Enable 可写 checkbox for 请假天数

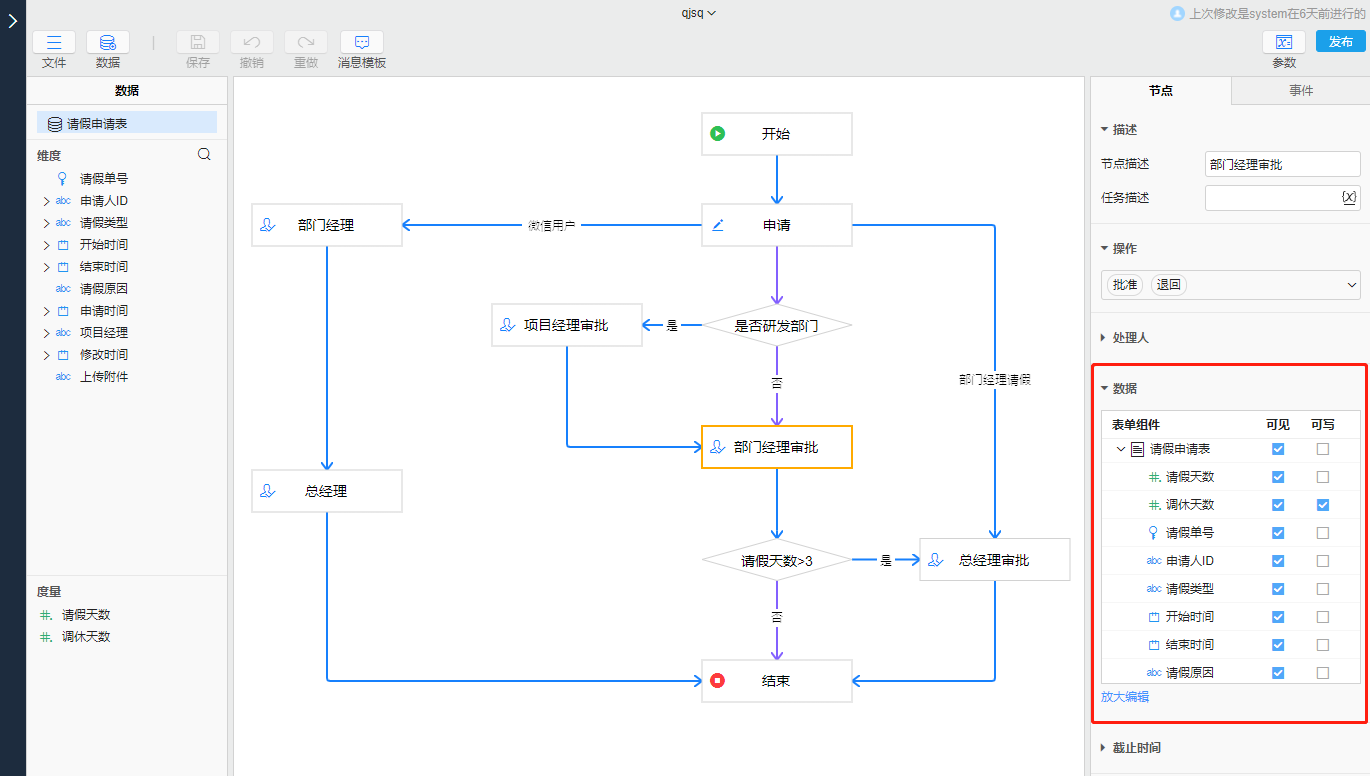pos(1323,477)
